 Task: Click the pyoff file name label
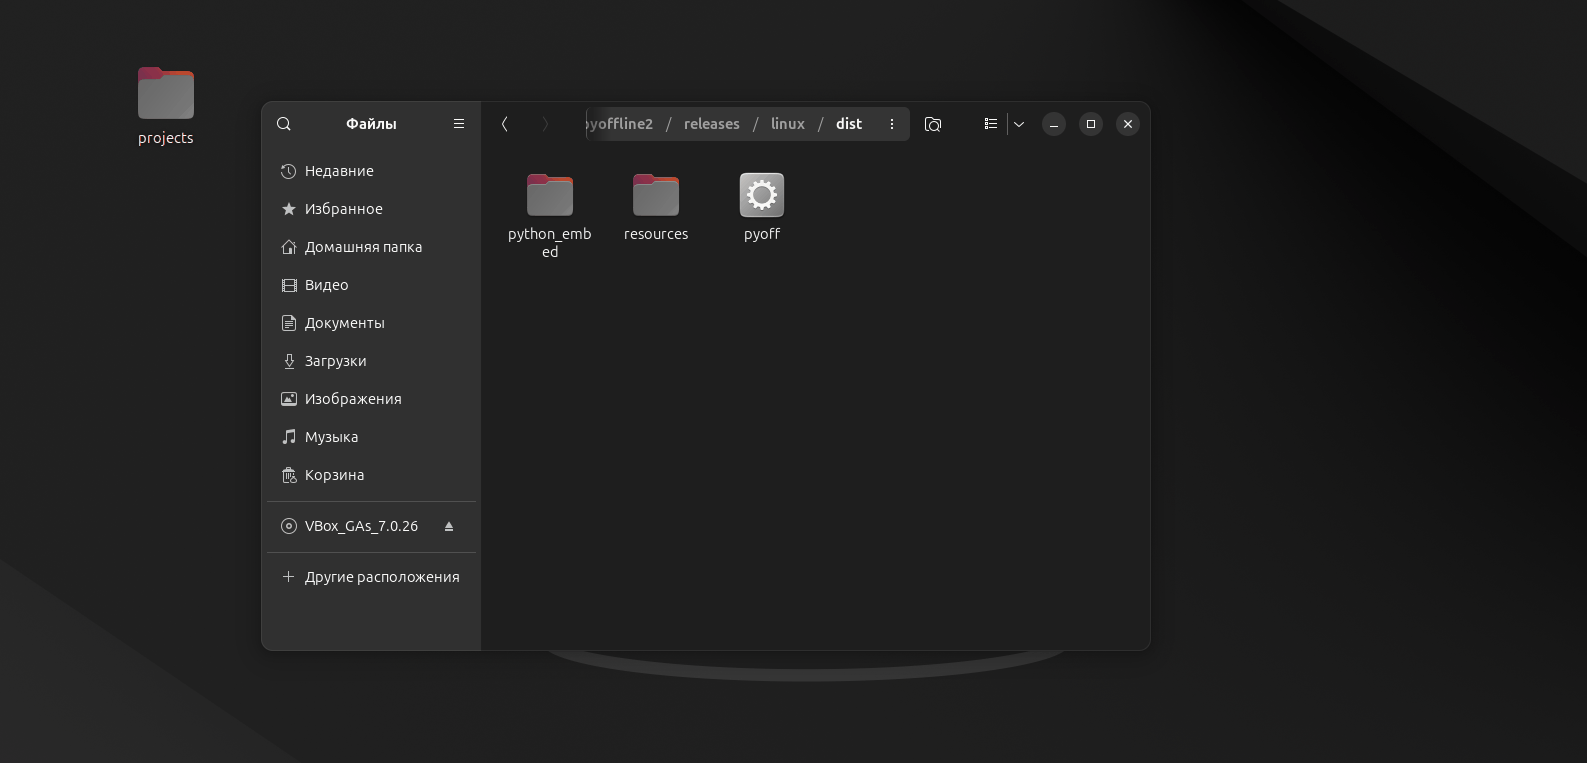[x=762, y=234]
